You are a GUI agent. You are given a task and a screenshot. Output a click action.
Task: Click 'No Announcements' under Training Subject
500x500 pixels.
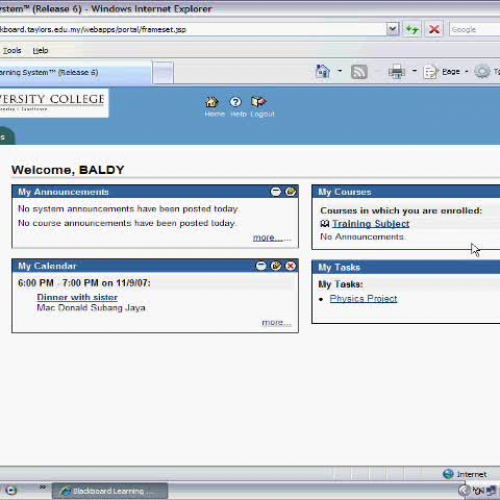tap(362, 237)
